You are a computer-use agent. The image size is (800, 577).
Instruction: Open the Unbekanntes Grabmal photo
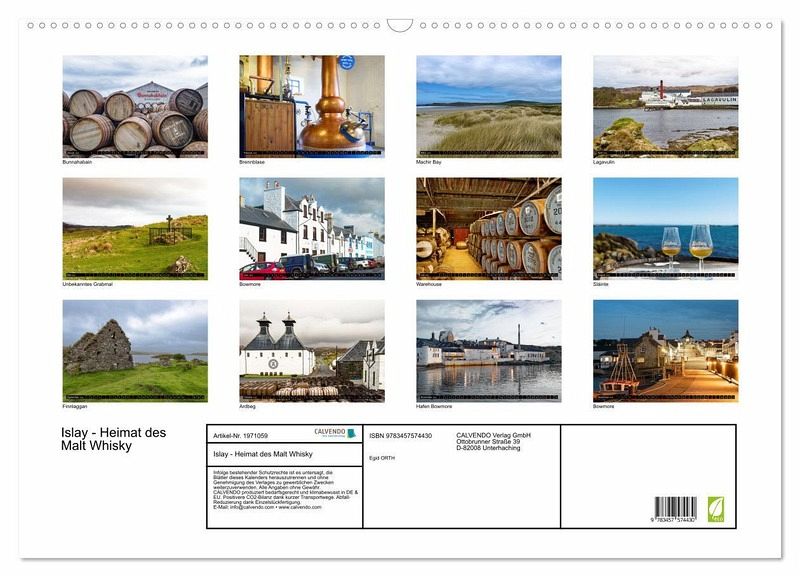(135, 229)
